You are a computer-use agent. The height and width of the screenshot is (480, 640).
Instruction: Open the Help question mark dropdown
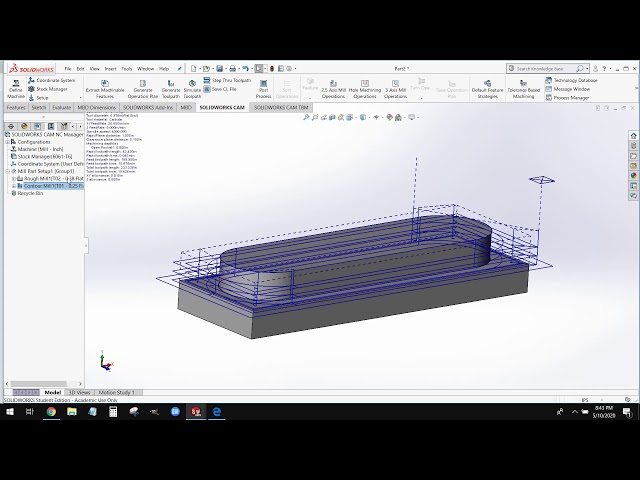[610, 69]
